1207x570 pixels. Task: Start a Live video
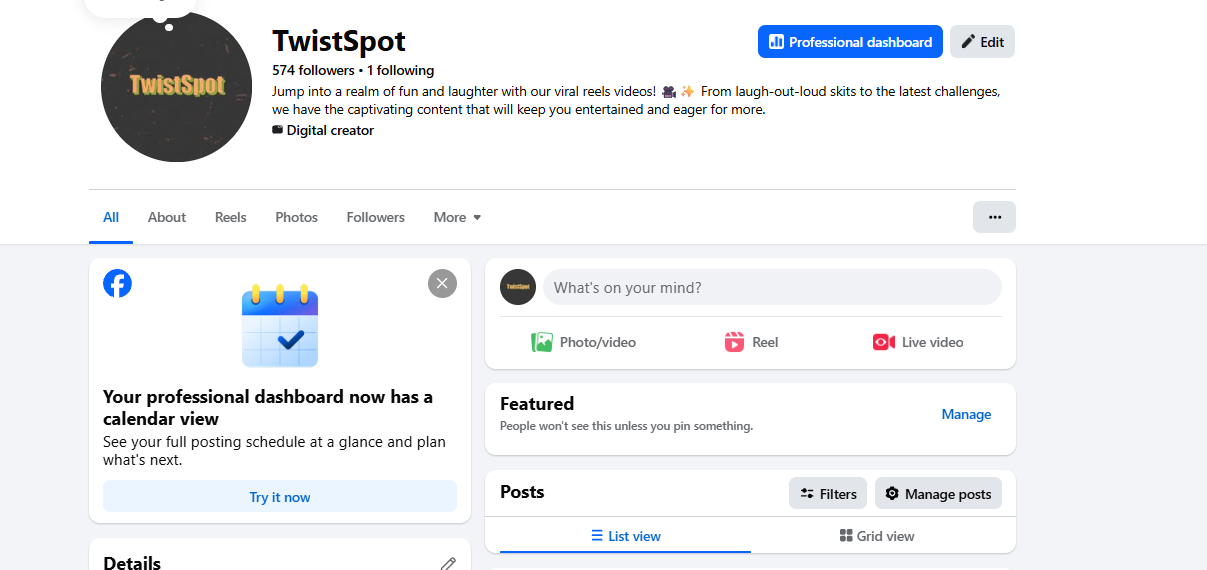click(918, 342)
